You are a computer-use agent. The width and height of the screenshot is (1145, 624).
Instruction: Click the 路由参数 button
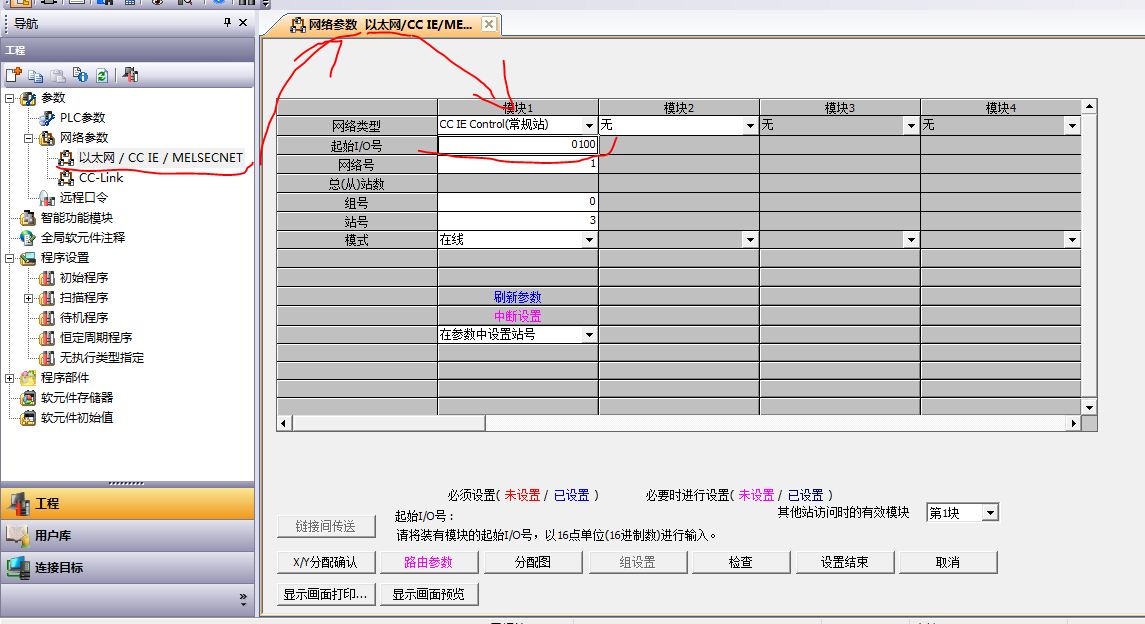click(x=428, y=562)
